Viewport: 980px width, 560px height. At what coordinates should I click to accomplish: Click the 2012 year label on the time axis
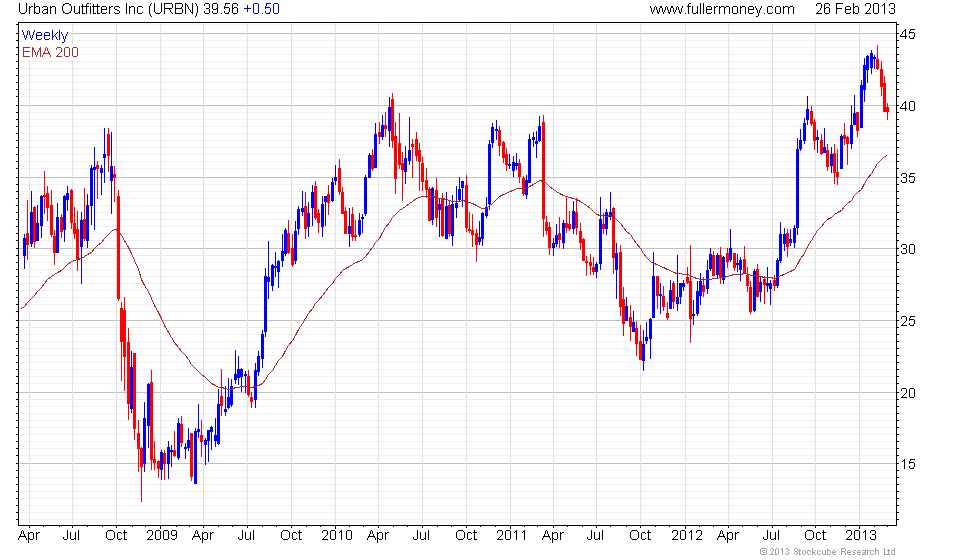(x=686, y=536)
